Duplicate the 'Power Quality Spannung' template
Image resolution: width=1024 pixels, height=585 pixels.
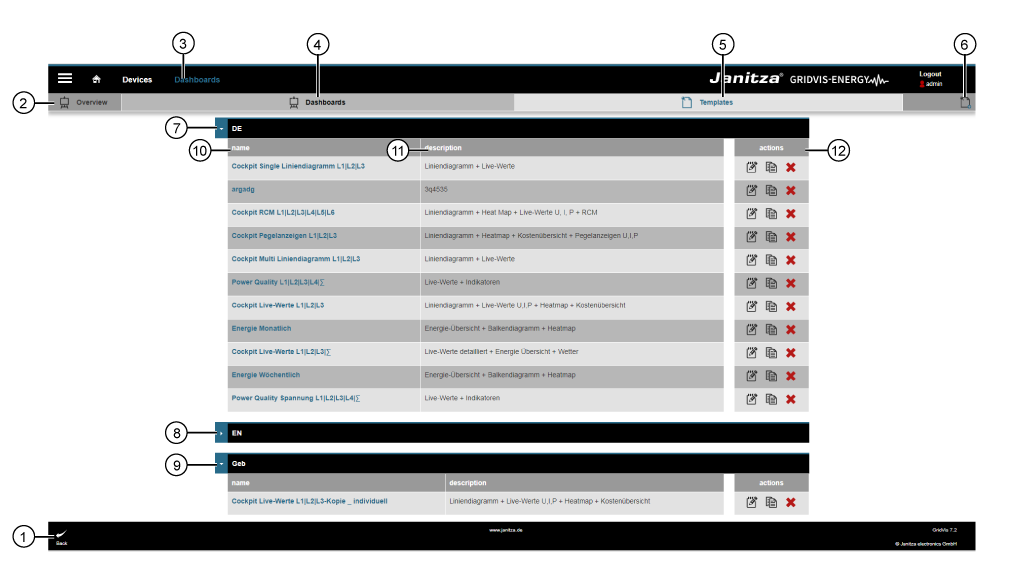(771, 400)
